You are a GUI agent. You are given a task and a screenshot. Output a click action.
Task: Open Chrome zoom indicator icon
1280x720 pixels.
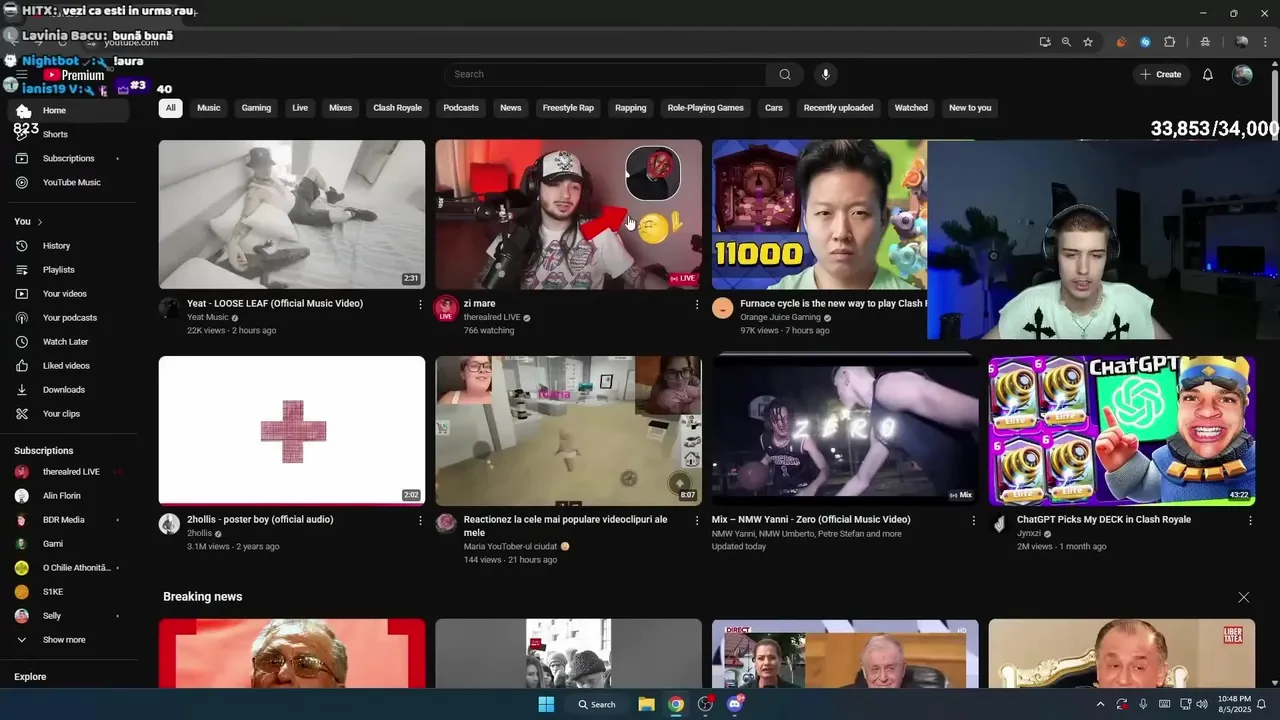tap(1066, 42)
